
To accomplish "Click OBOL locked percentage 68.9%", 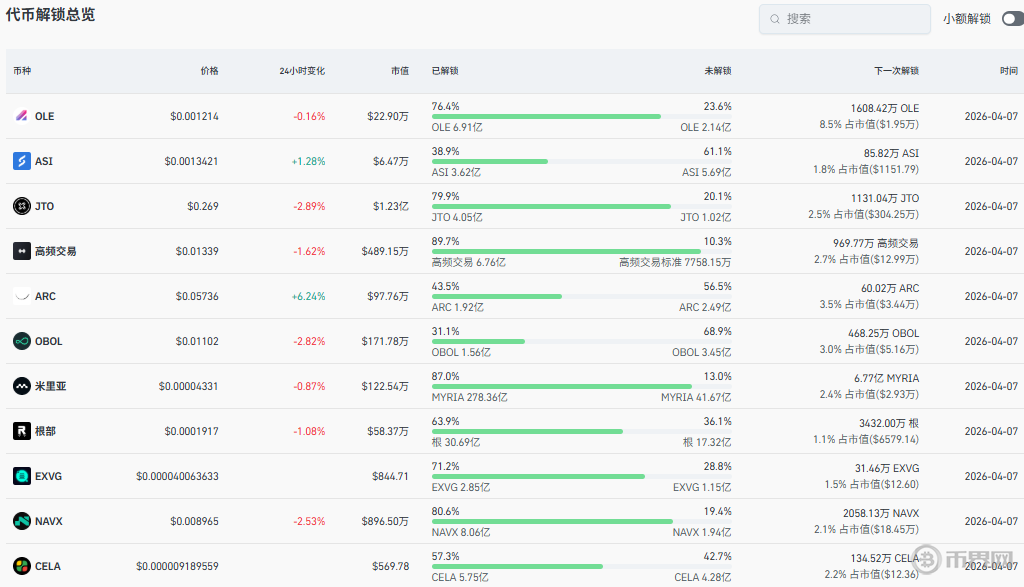I will click(718, 332).
